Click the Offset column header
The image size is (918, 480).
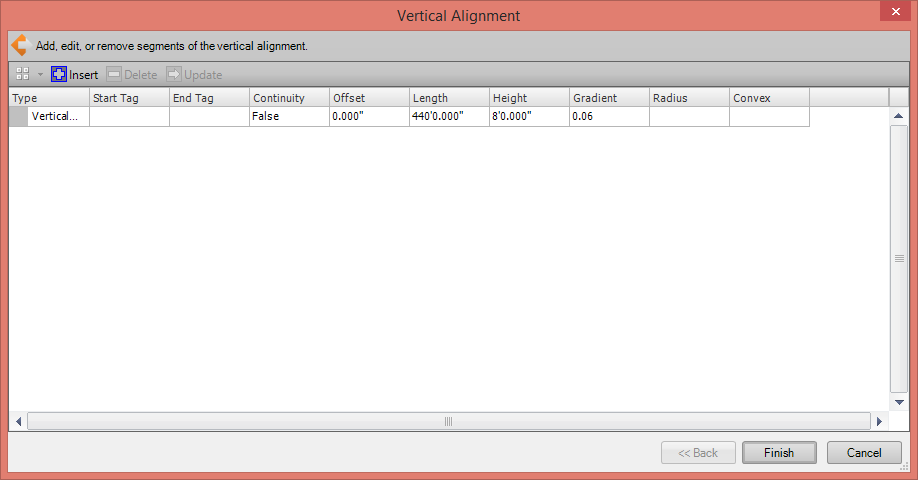369,98
